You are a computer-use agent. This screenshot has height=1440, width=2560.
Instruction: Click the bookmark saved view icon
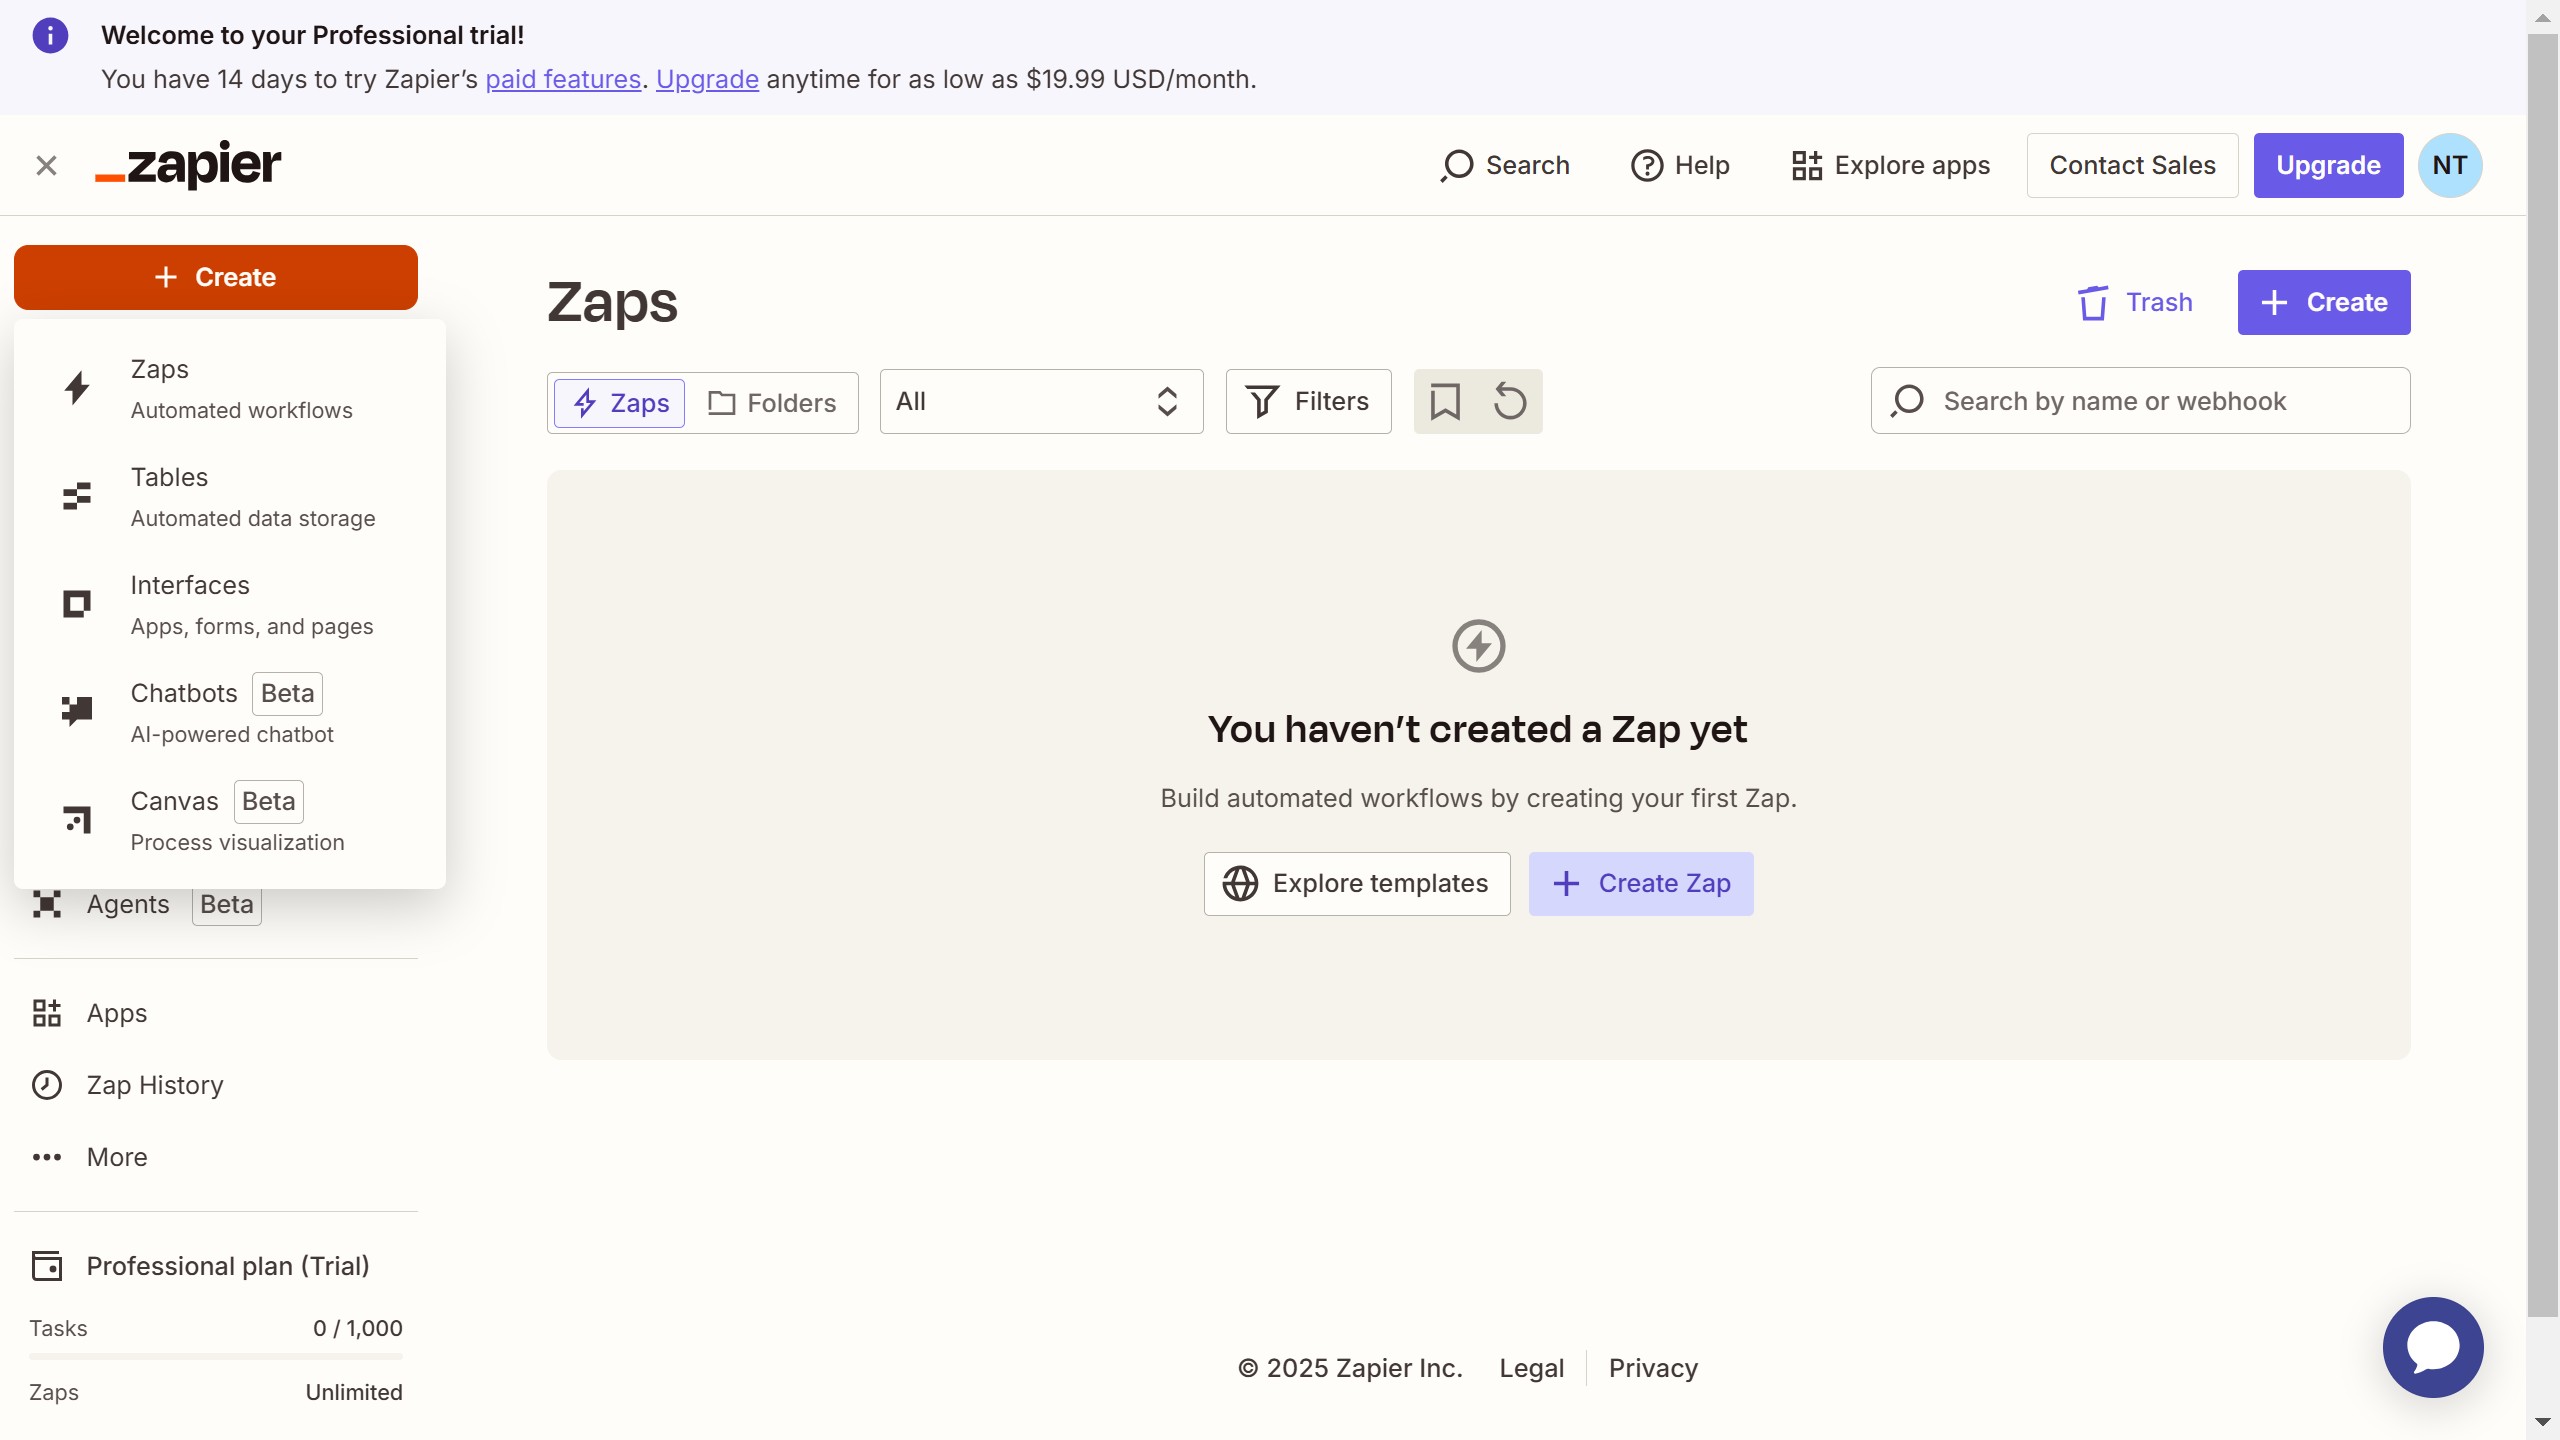[x=1445, y=401]
